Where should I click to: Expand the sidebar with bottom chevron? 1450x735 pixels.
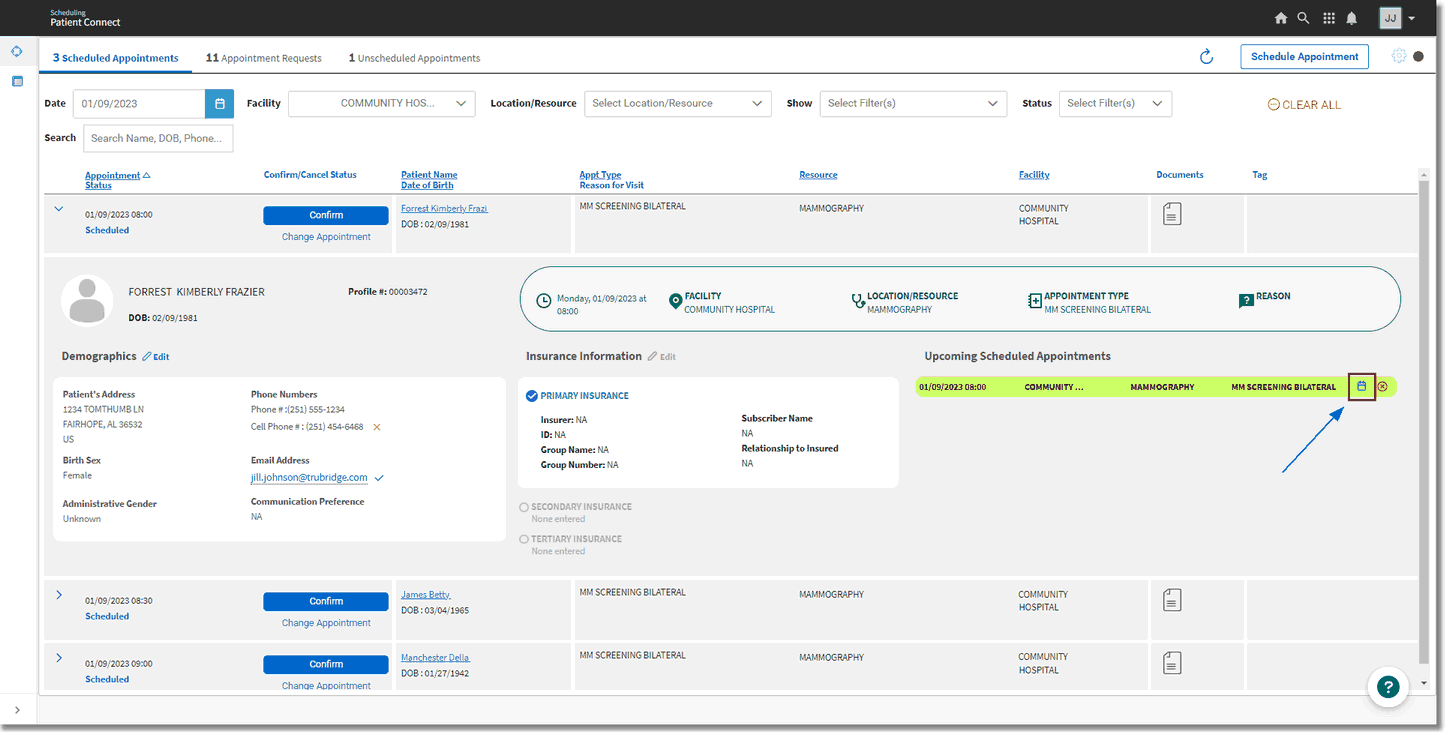[17, 710]
